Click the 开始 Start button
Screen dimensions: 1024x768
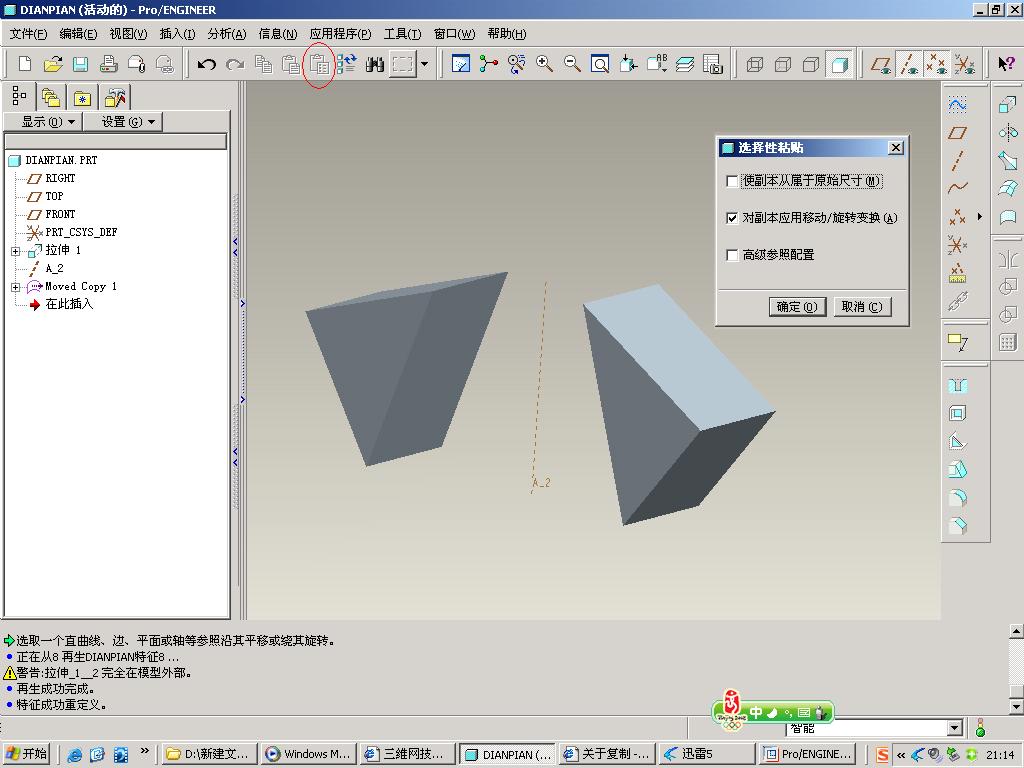27,754
